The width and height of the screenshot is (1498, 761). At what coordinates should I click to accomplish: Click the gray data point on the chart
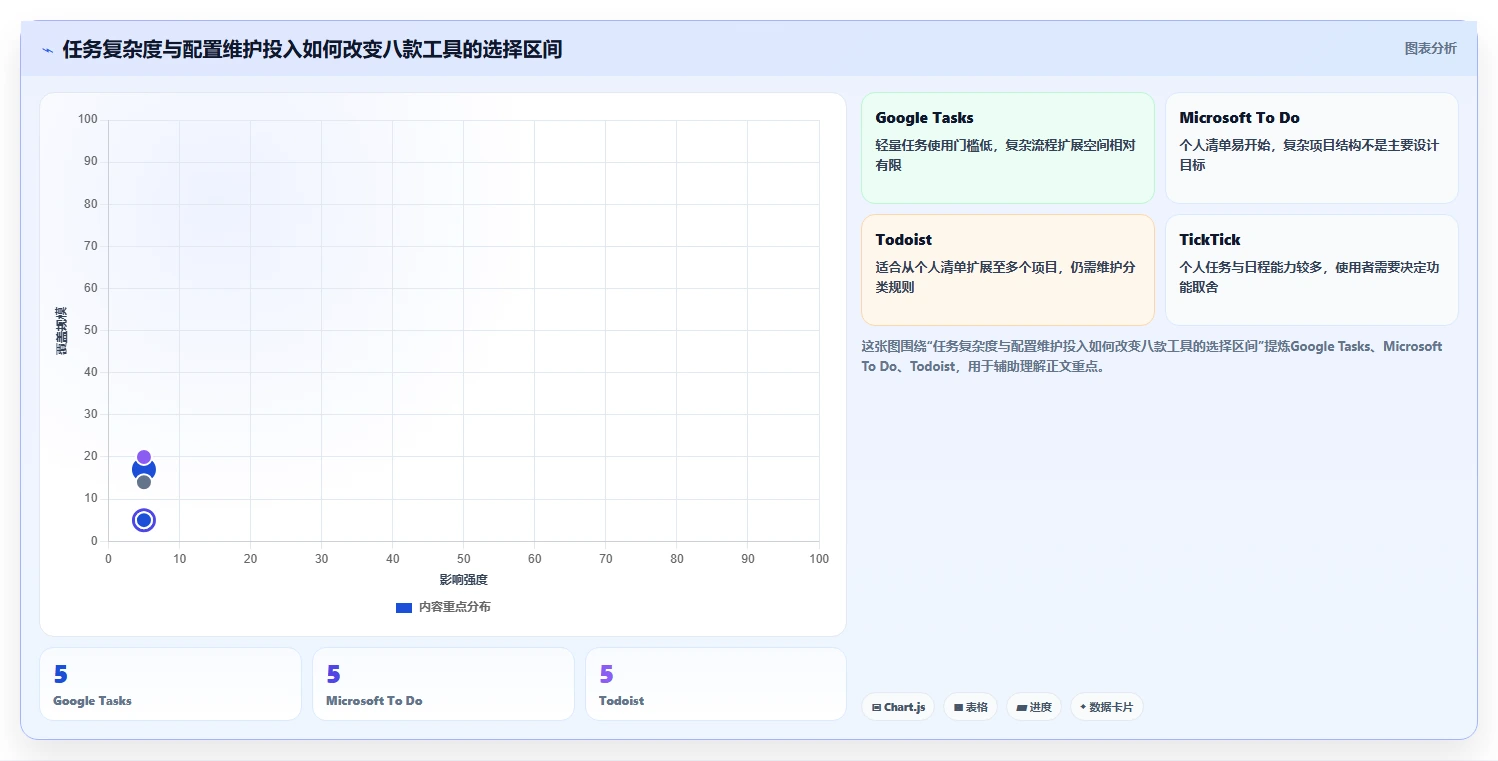click(x=144, y=482)
